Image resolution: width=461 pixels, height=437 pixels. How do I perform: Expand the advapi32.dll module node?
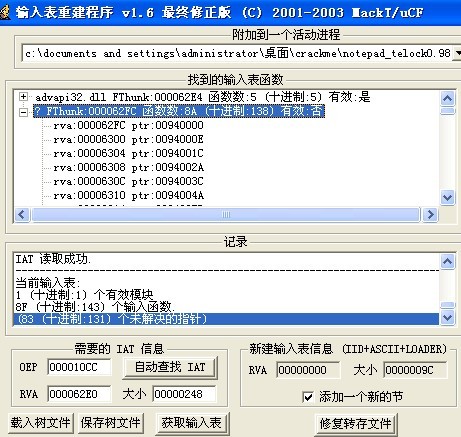pos(23,97)
